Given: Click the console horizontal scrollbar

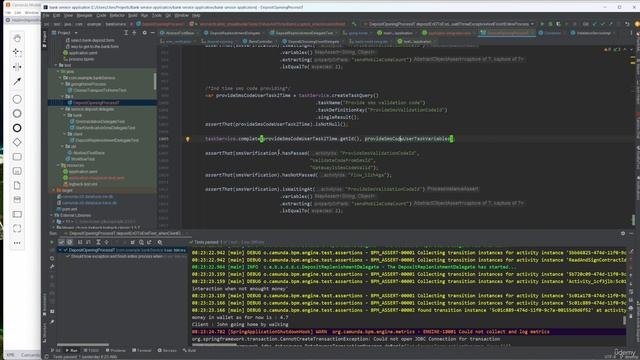Looking at the screenshot, I should (214, 344).
